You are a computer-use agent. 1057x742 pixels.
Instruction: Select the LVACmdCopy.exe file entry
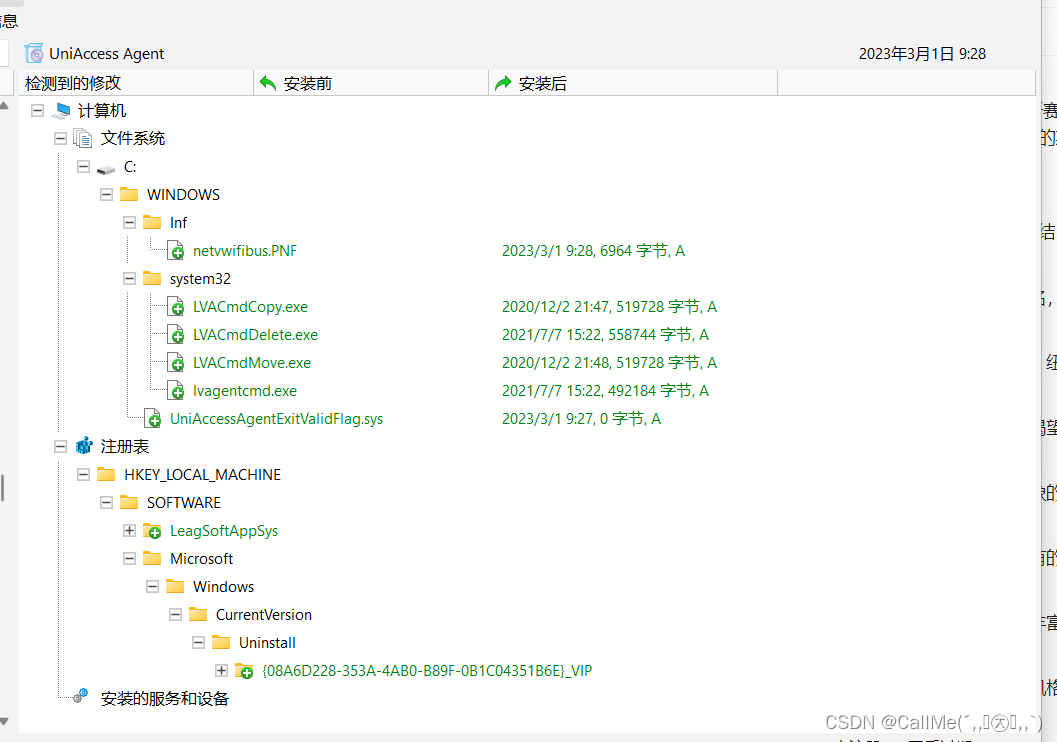(x=250, y=307)
